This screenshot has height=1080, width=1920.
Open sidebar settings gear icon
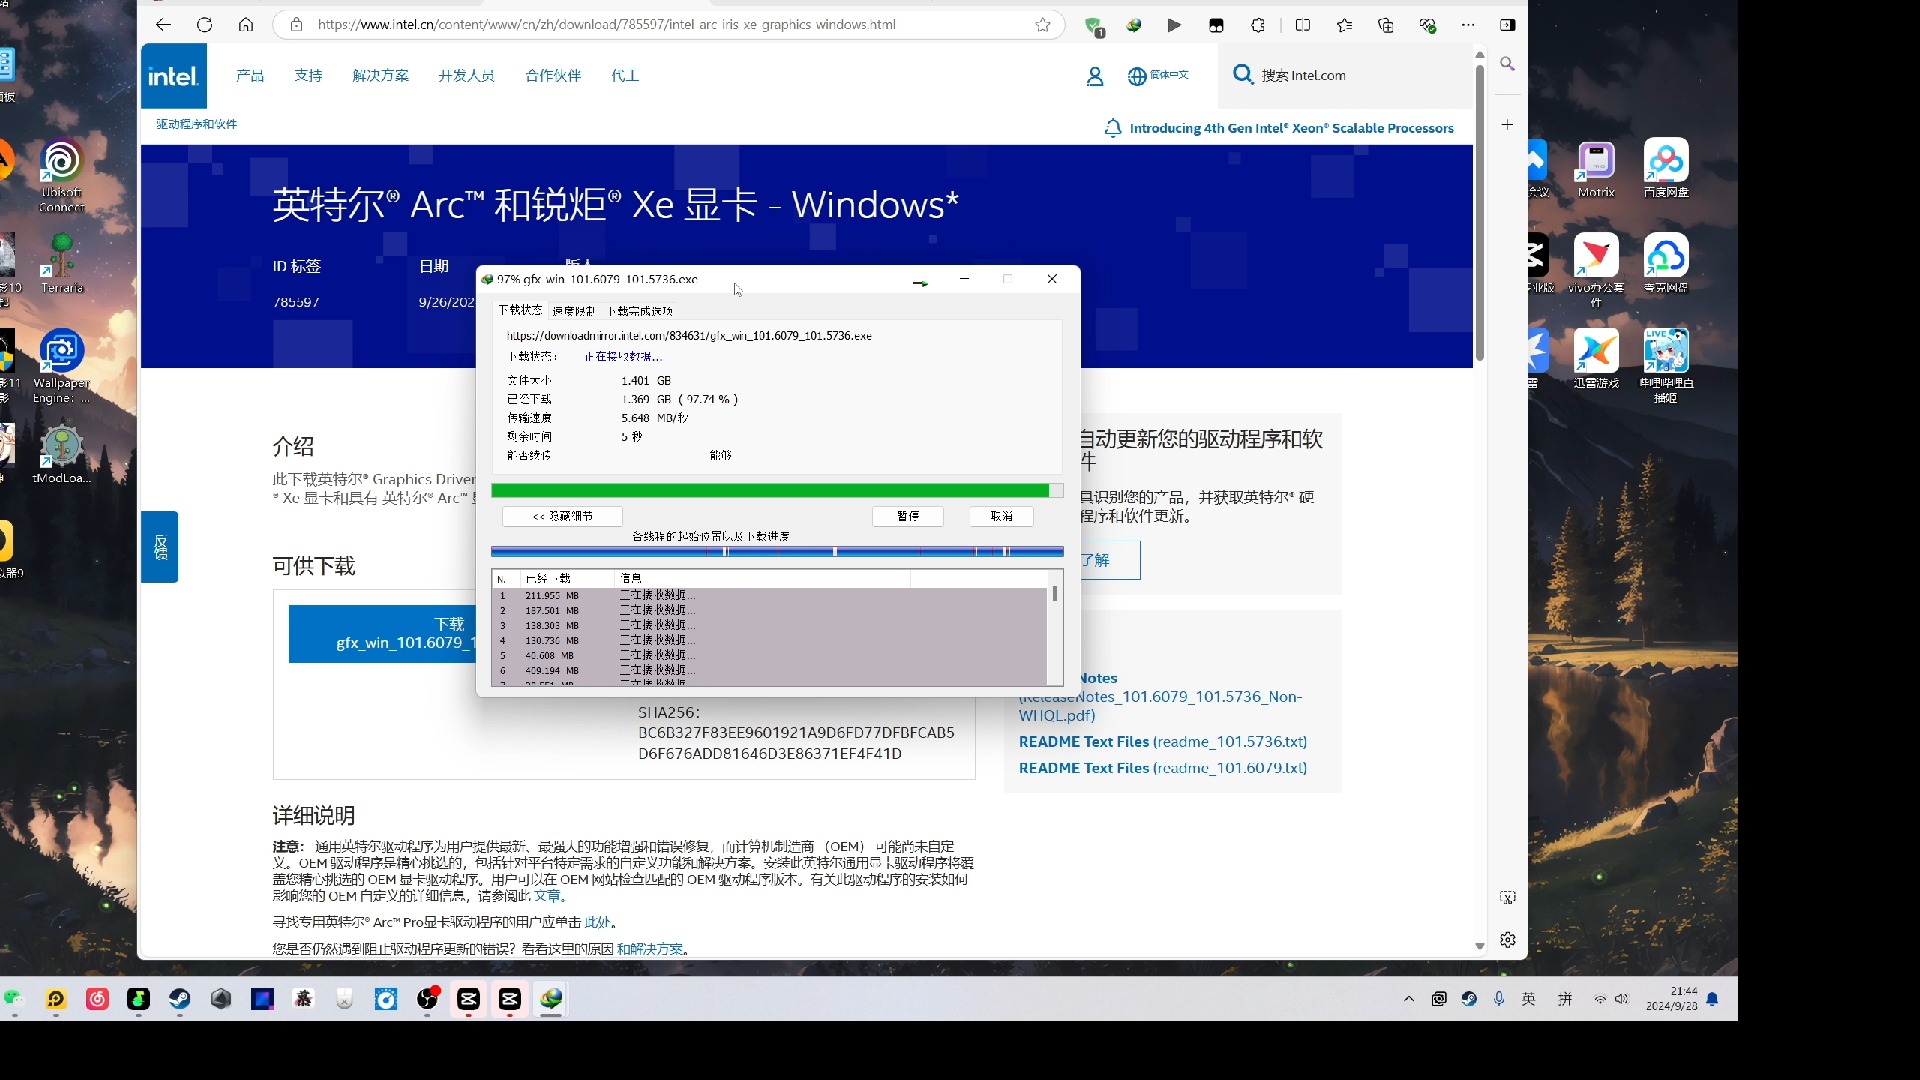(1508, 940)
